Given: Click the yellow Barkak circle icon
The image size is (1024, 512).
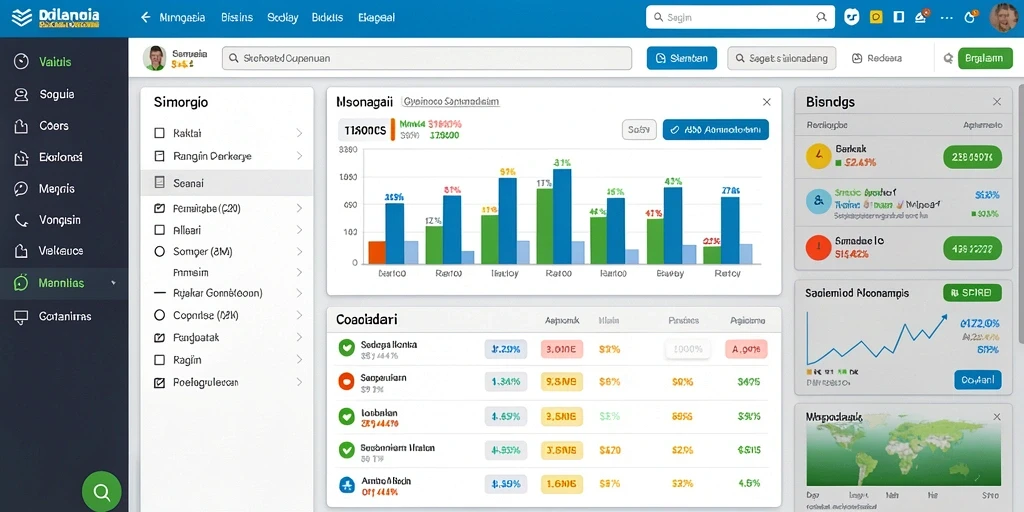Looking at the screenshot, I should (818, 157).
